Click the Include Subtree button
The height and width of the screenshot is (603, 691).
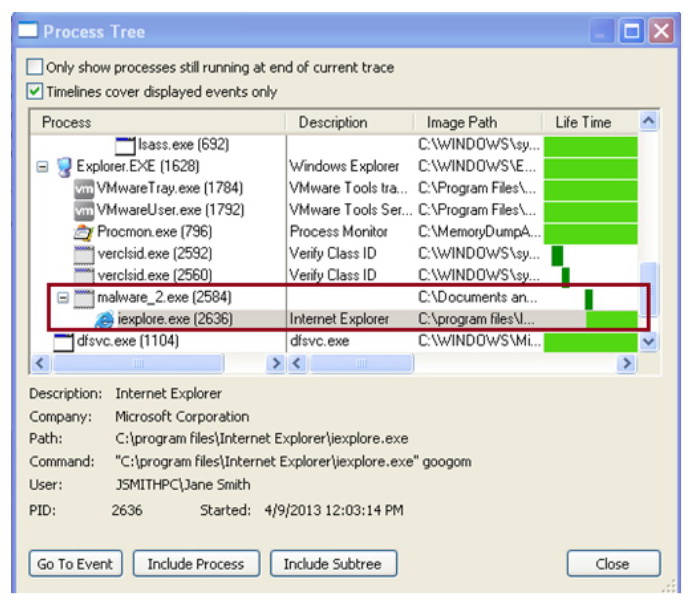click(333, 564)
